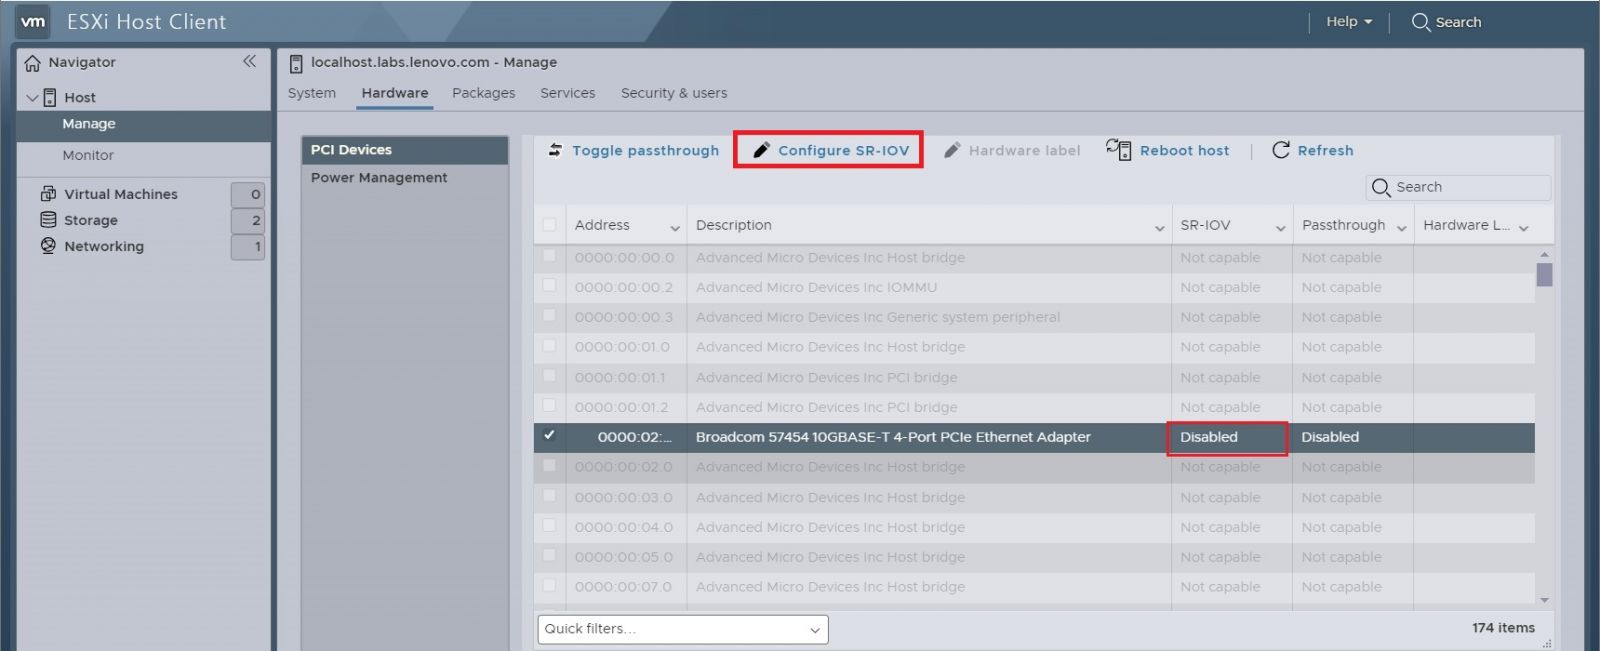Click the Refresh circular arrow icon
1600x651 pixels.
1280,150
